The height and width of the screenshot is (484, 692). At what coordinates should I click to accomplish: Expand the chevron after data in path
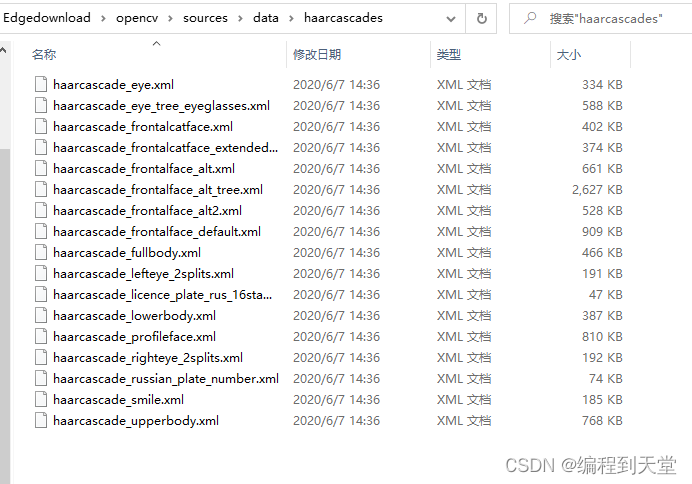(291, 19)
